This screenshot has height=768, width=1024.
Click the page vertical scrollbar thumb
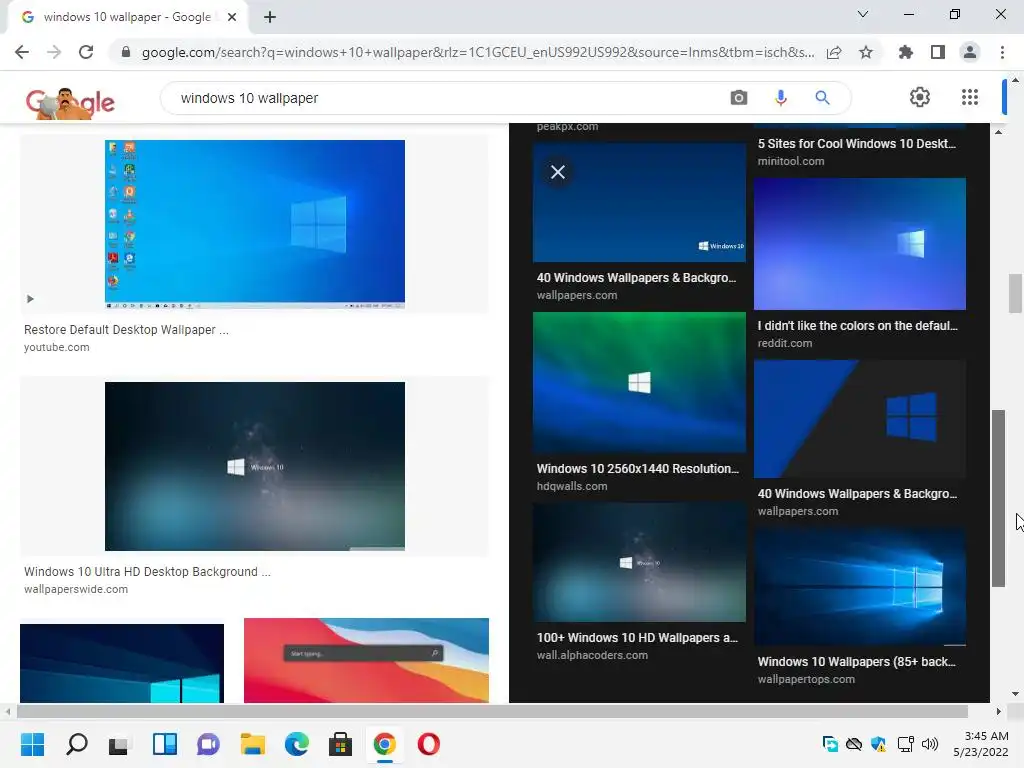(1015, 293)
